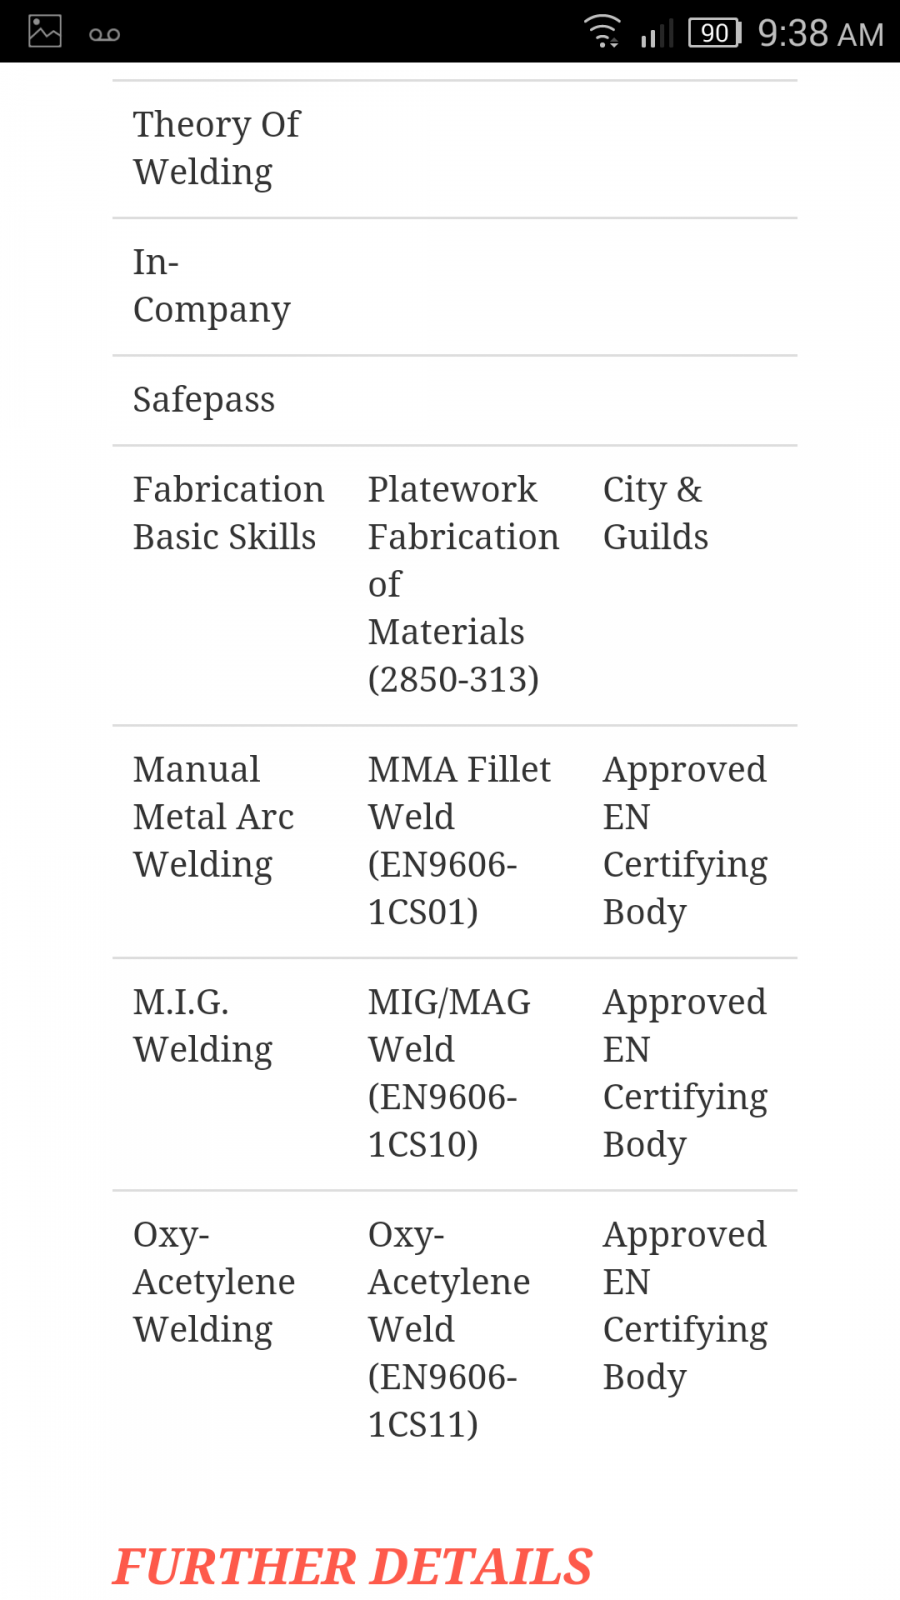Tap Fabrication Basic Skills cell
This screenshot has height=1600, width=900.
pyautogui.click(x=230, y=514)
